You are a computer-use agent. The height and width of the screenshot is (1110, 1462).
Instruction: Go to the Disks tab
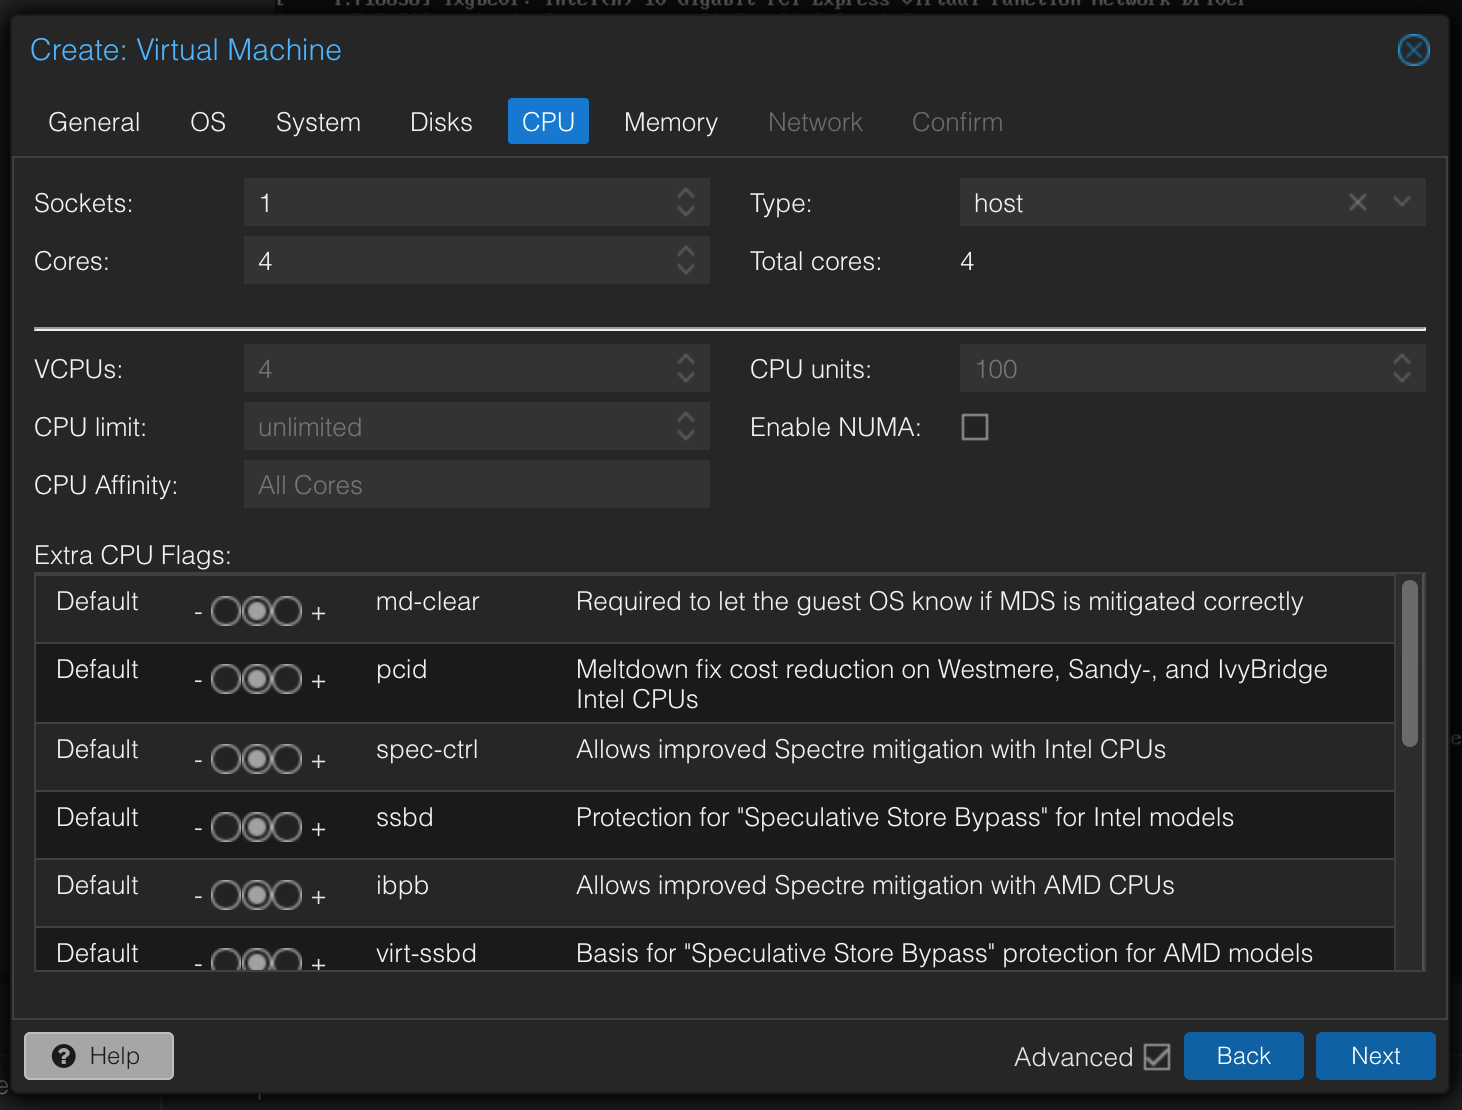pyautogui.click(x=441, y=122)
